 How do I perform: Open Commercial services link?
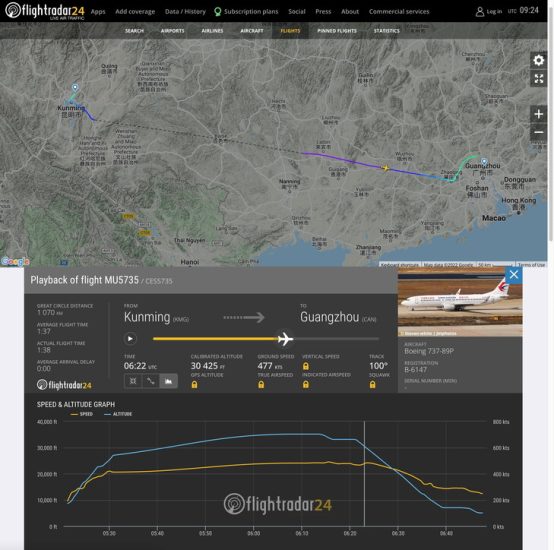coord(399,12)
